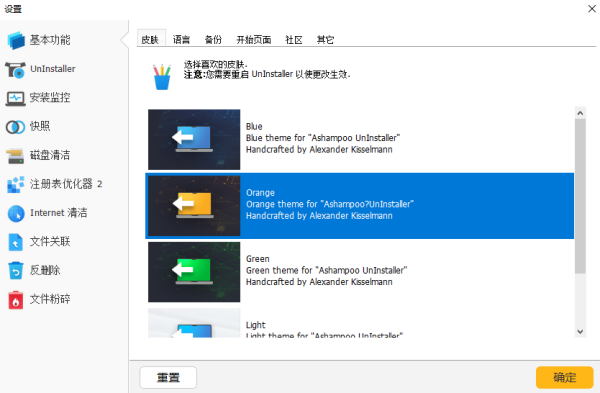Image resolution: width=600 pixels, height=393 pixels.
Task: Click the "Blue theme for Ashampoo UnInstaller" text
Action: point(323,138)
